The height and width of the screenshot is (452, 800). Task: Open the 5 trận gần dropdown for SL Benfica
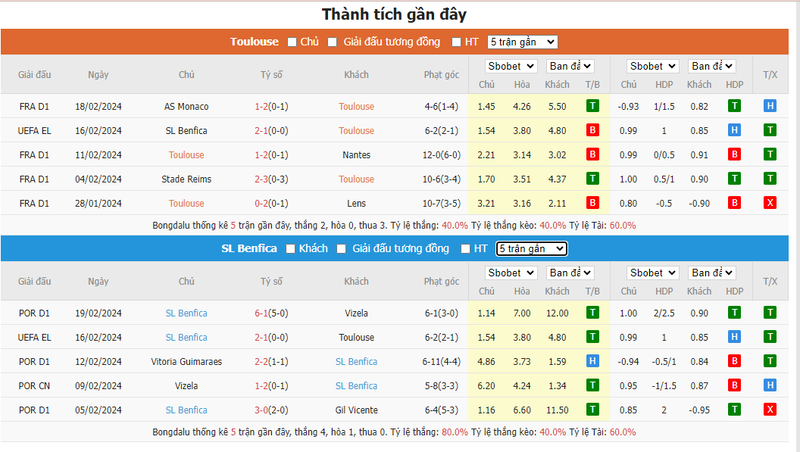click(x=531, y=248)
